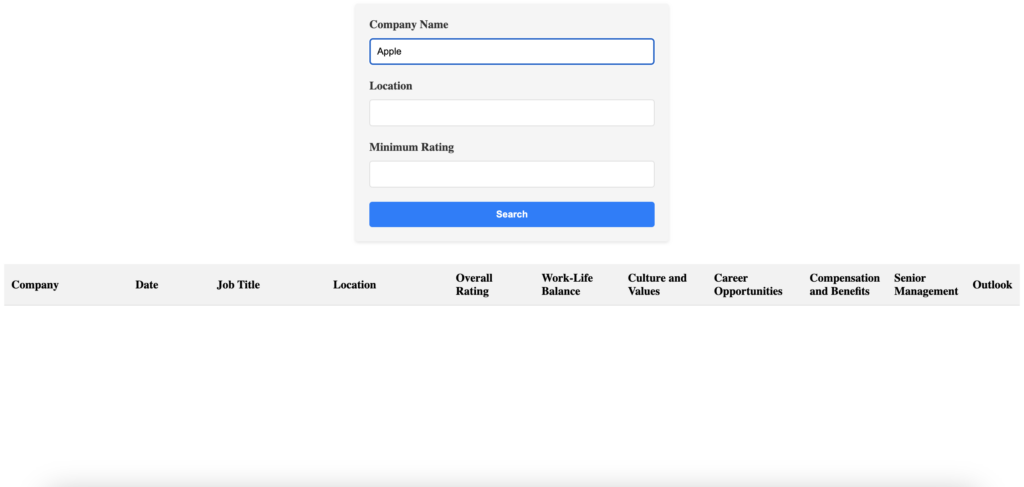Click the Senior Management column header
The width and height of the screenshot is (1024, 487).
coord(925,285)
